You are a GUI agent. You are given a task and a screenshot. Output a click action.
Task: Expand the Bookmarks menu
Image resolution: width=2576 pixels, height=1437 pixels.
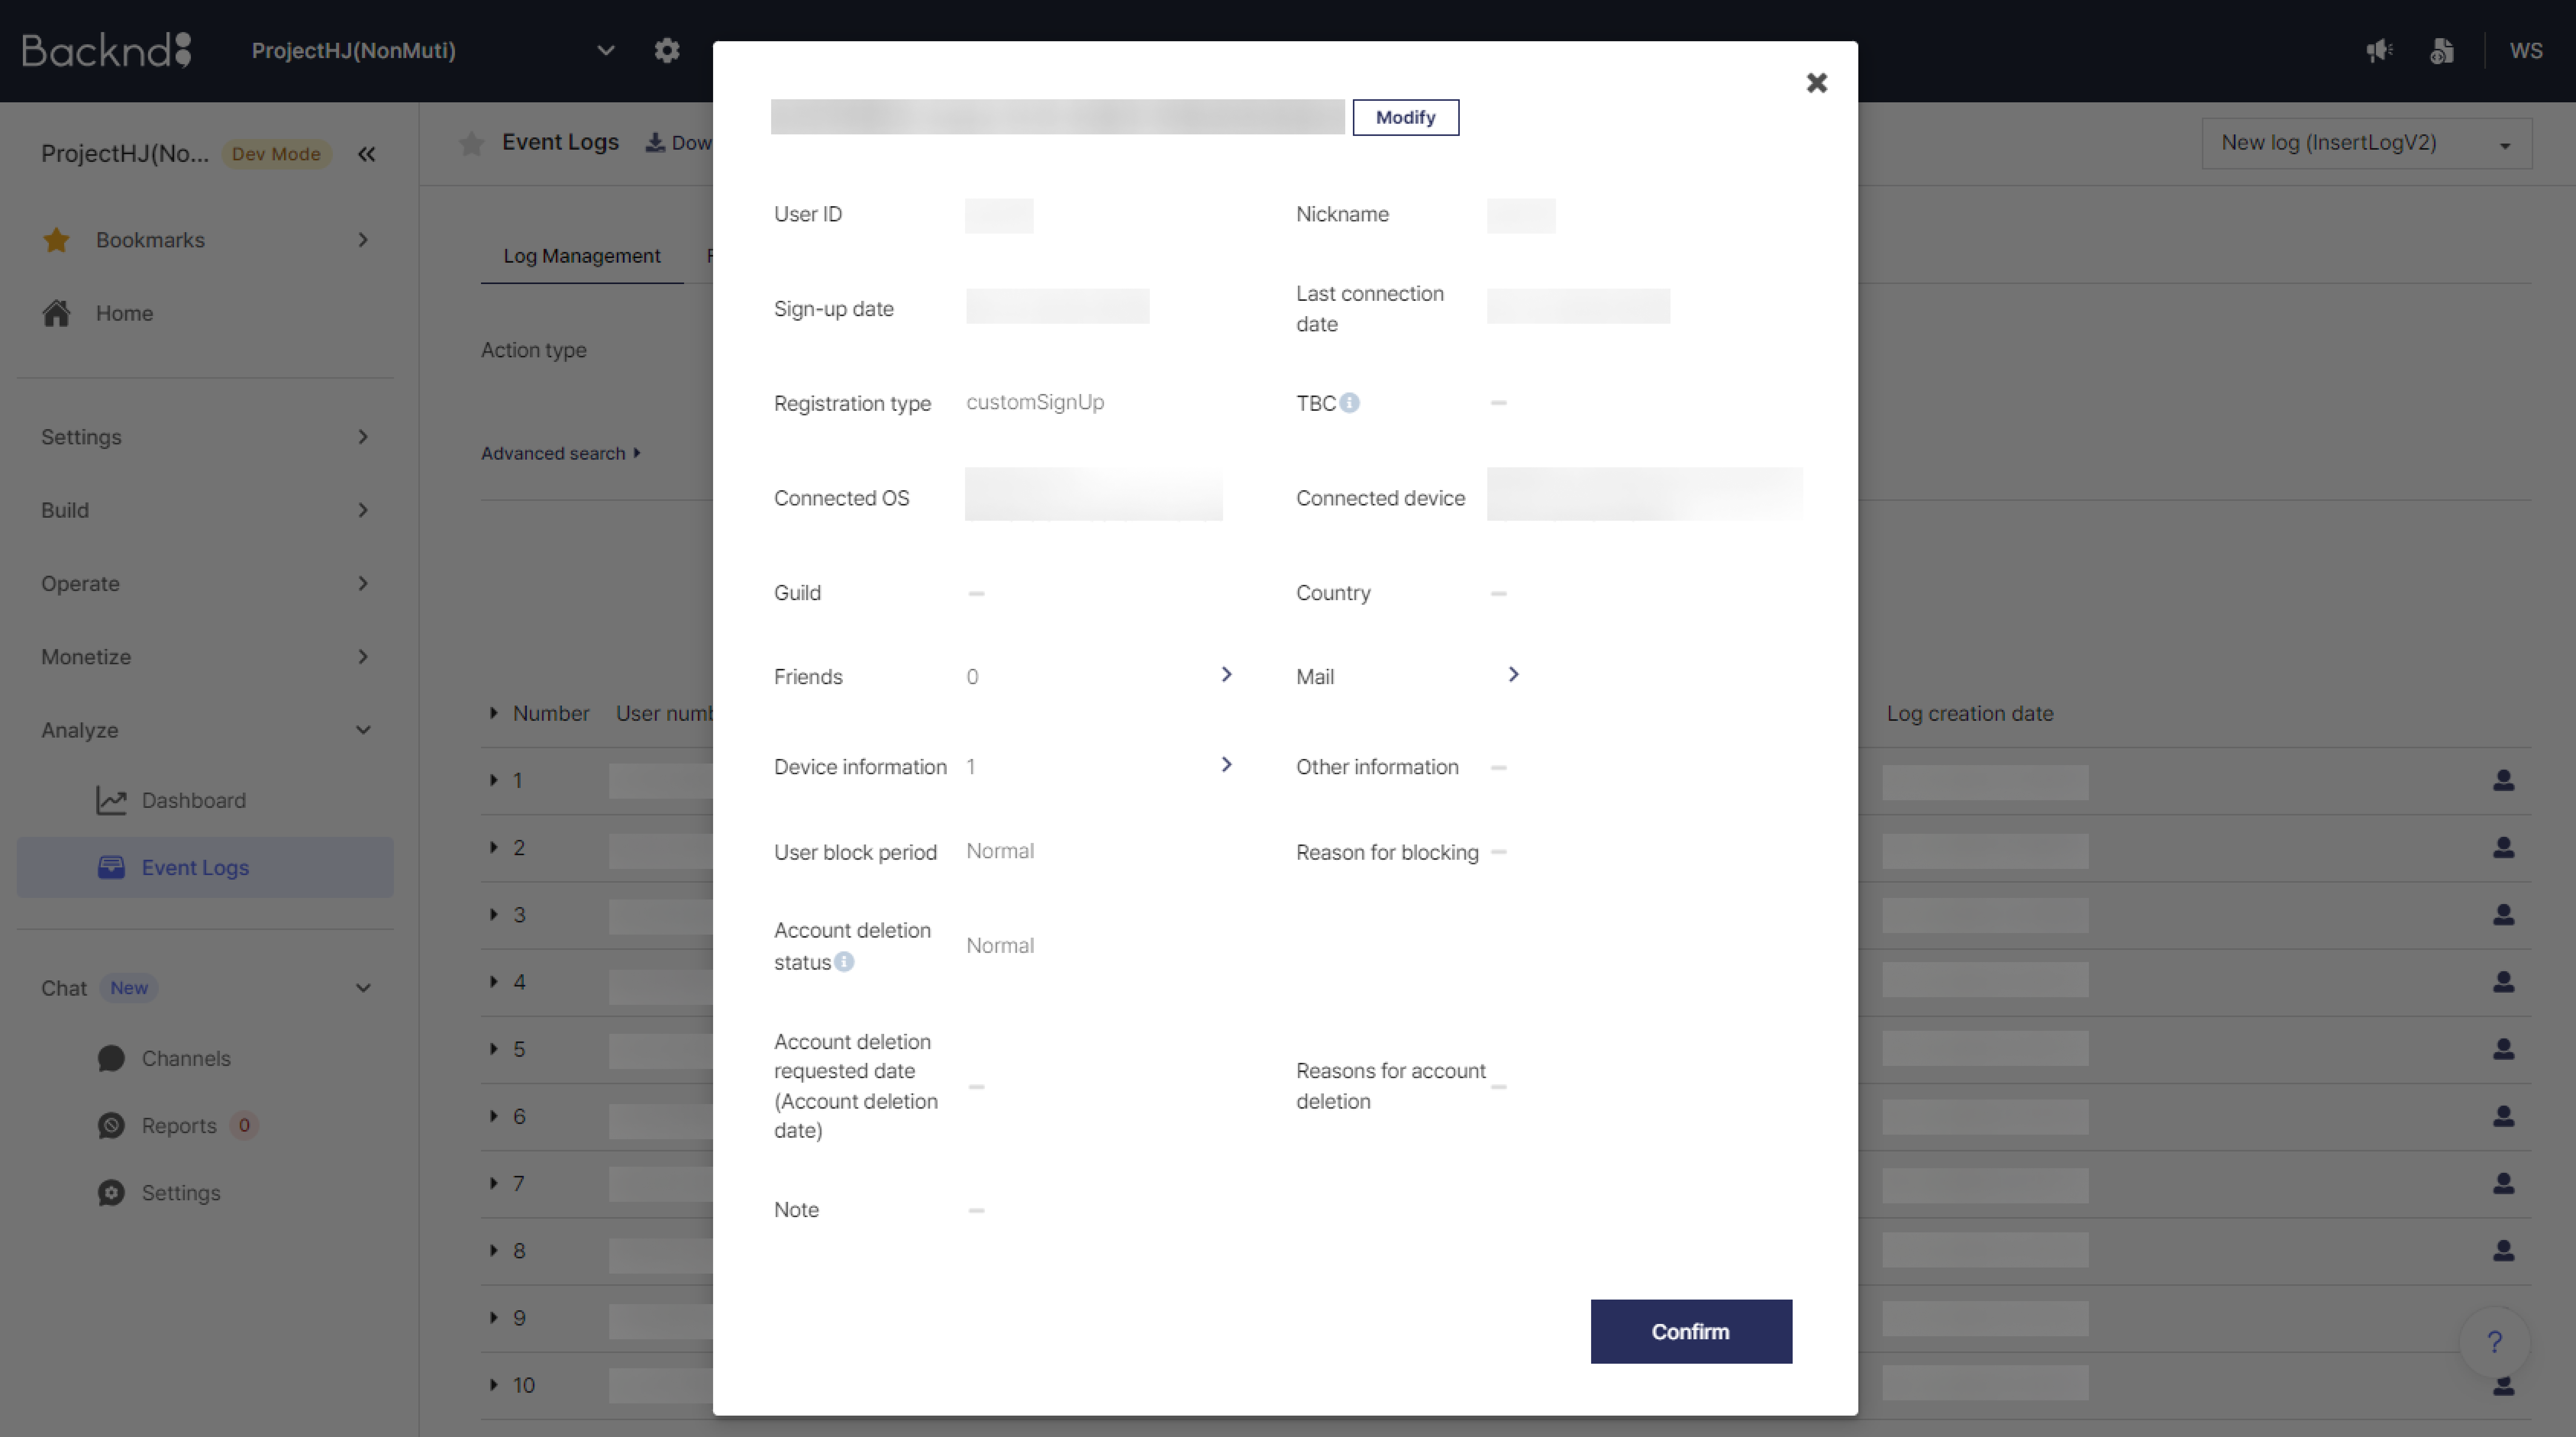click(205, 240)
